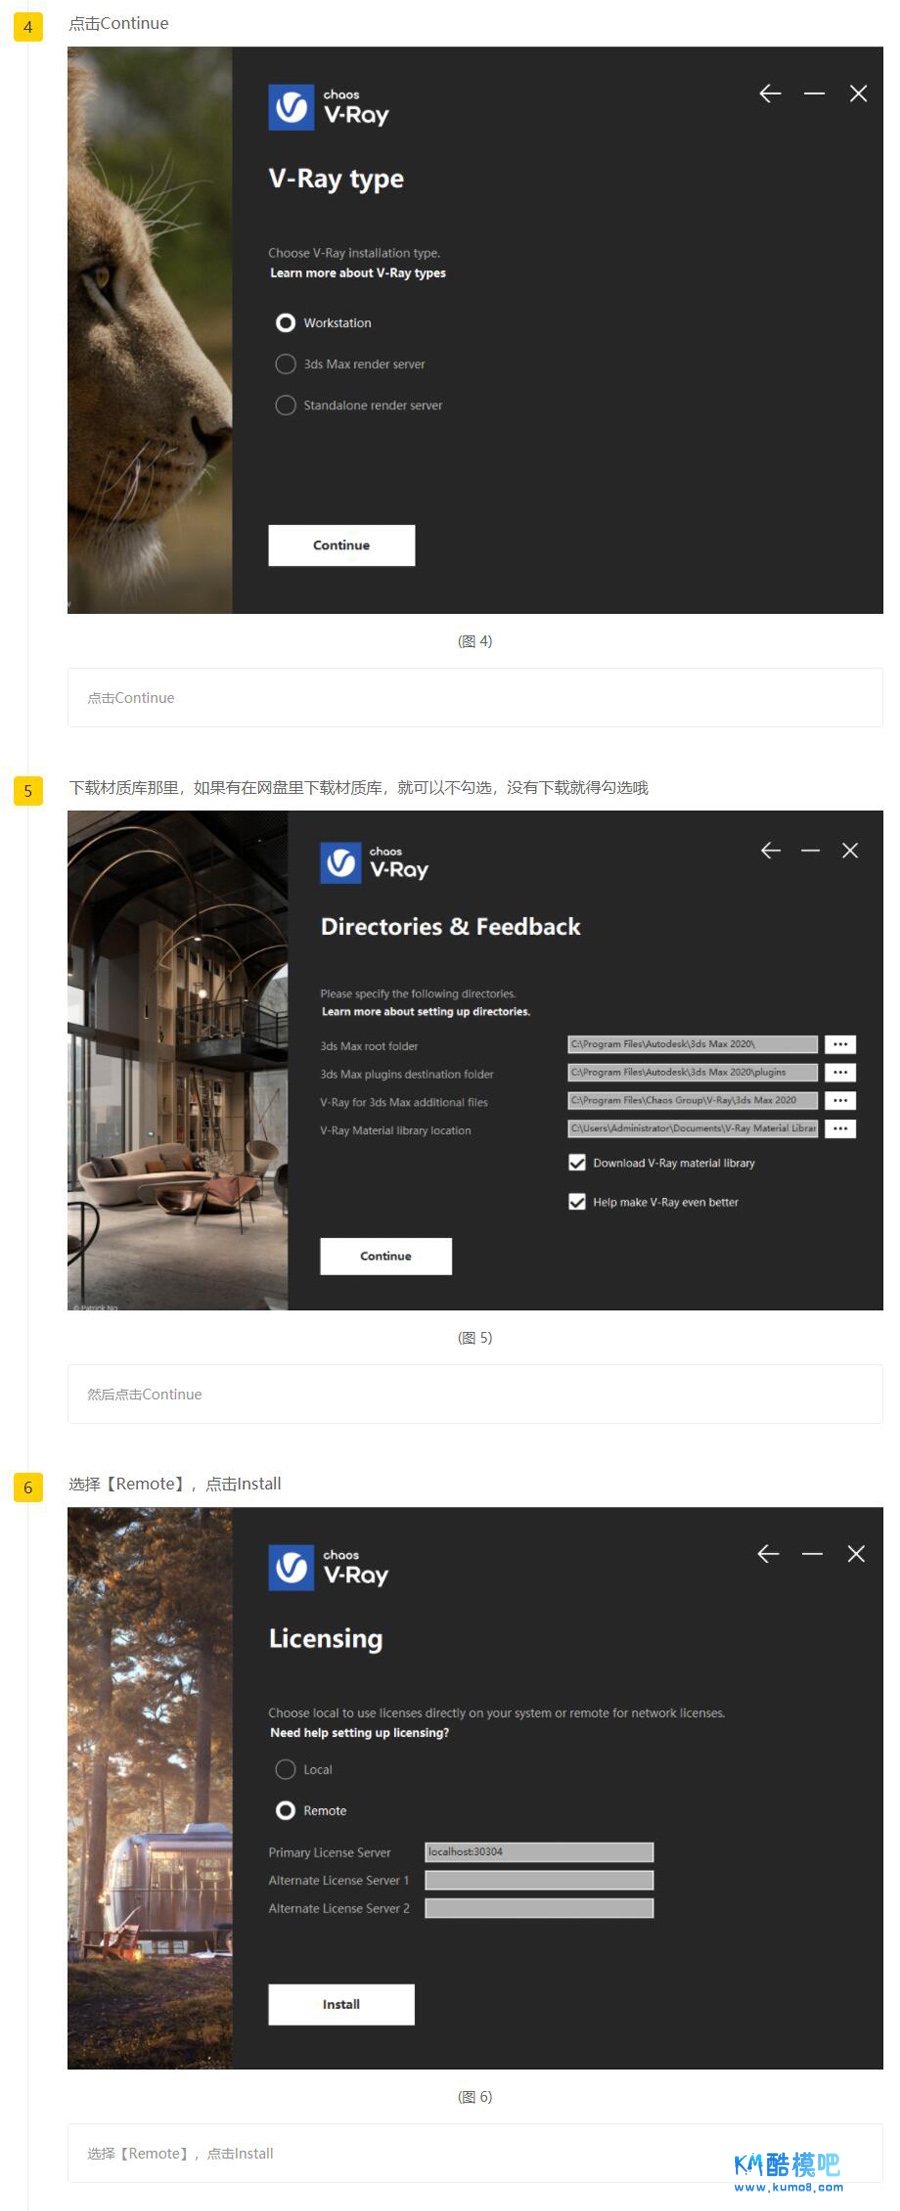Select 3ds Max render server option
The width and height of the screenshot is (900, 2211).
(x=286, y=364)
